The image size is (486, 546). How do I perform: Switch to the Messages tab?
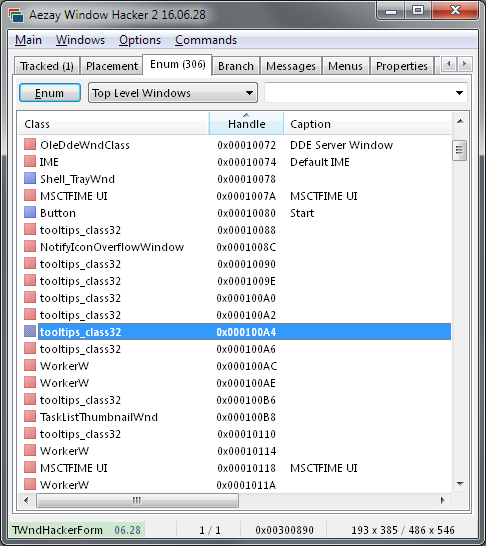[291, 66]
